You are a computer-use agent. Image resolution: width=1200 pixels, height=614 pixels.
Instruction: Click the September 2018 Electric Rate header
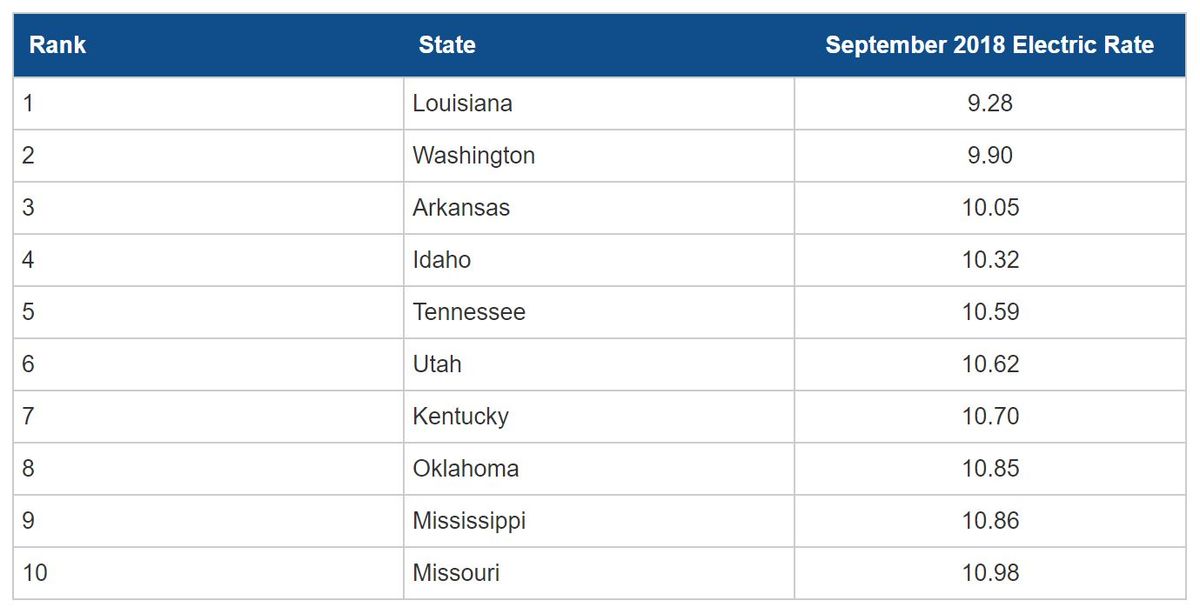coord(989,45)
